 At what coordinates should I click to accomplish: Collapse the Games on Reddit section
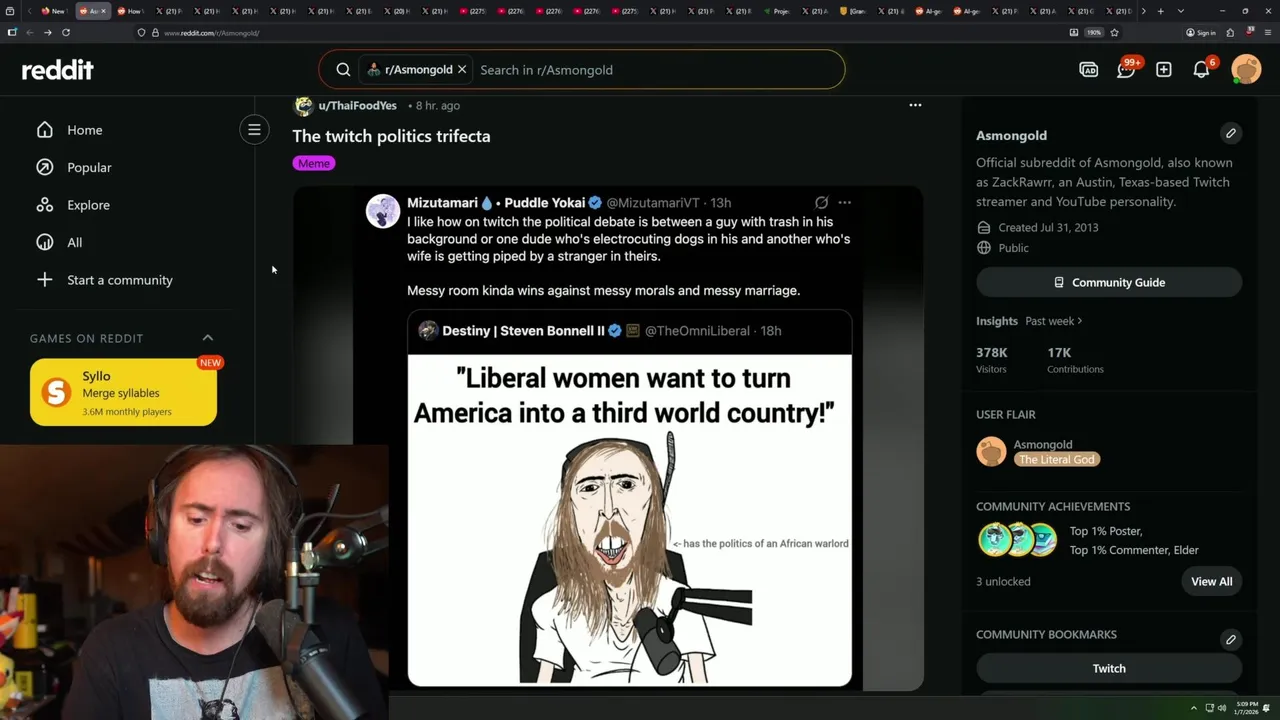(x=208, y=338)
